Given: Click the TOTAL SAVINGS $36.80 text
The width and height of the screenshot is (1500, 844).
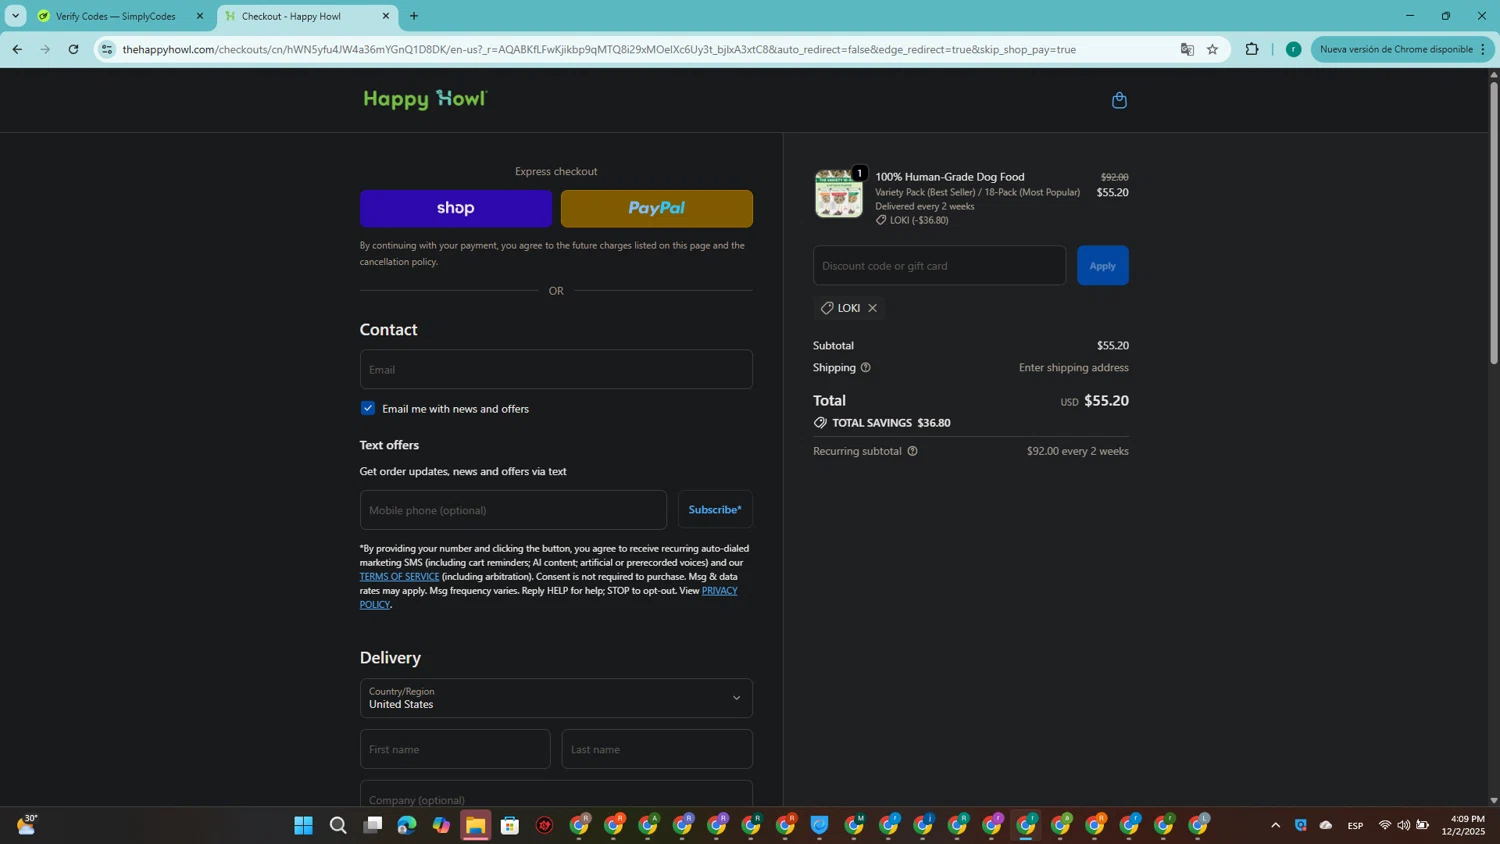Looking at the screenshot, I should pyautogui.click(x=891, y=423).
